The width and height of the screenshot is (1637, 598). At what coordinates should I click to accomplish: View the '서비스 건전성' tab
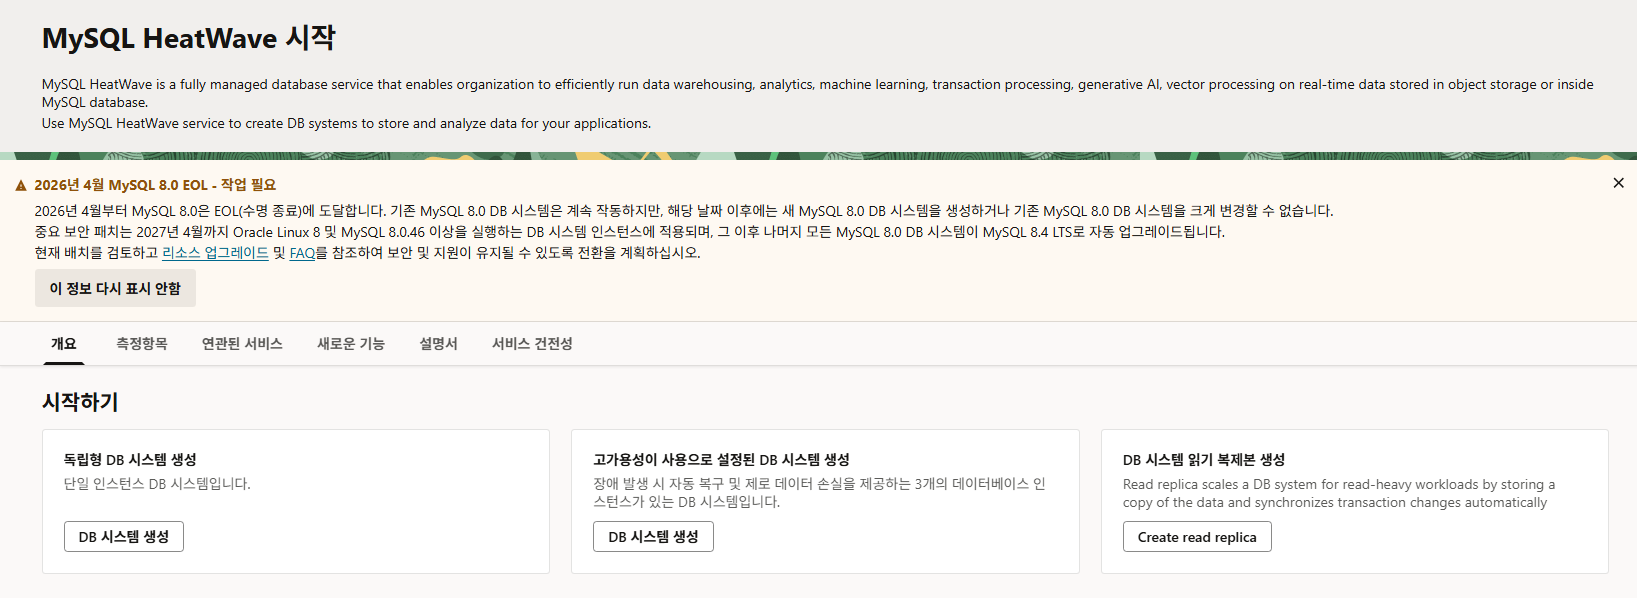coord(532,343)
